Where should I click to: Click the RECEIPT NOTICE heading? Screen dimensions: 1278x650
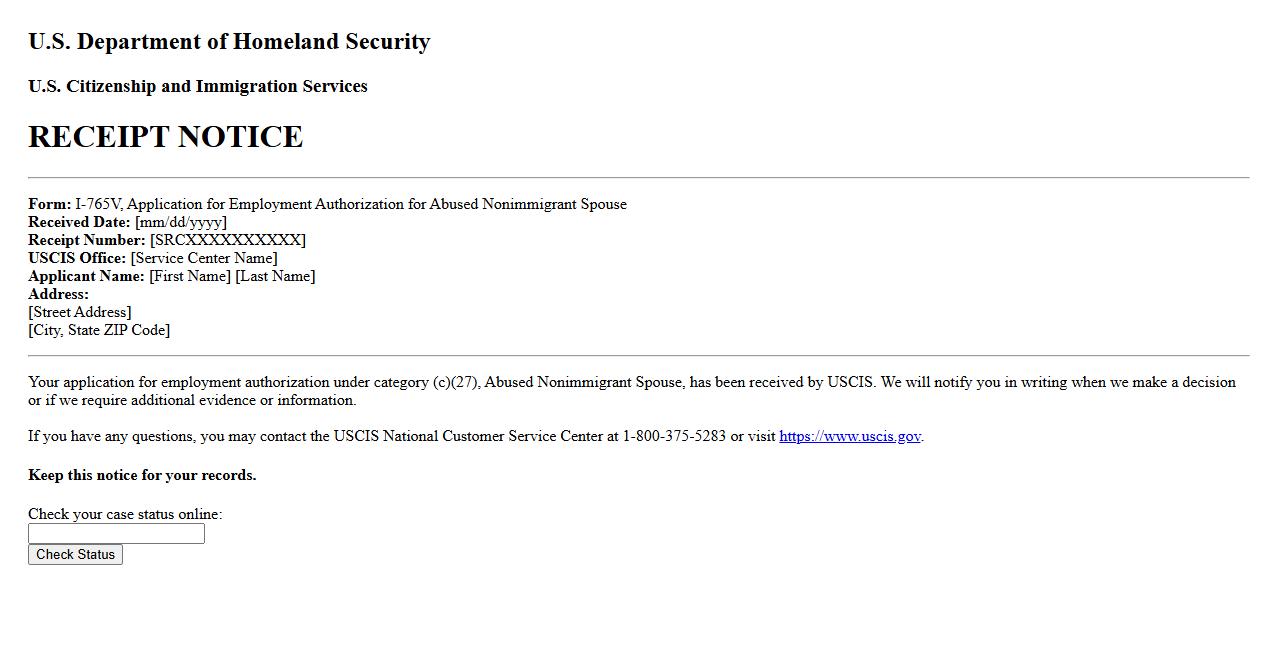click(x=165, y=137)
